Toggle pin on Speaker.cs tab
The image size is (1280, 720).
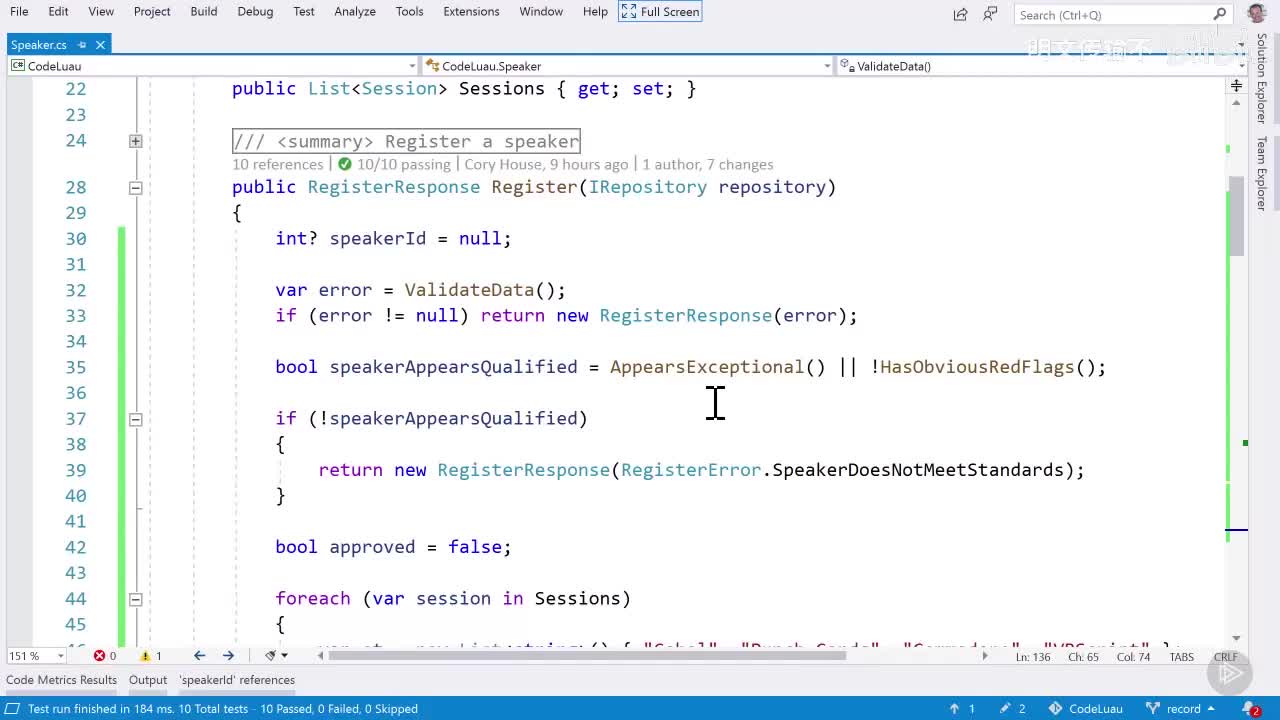(x=83, y=45)
